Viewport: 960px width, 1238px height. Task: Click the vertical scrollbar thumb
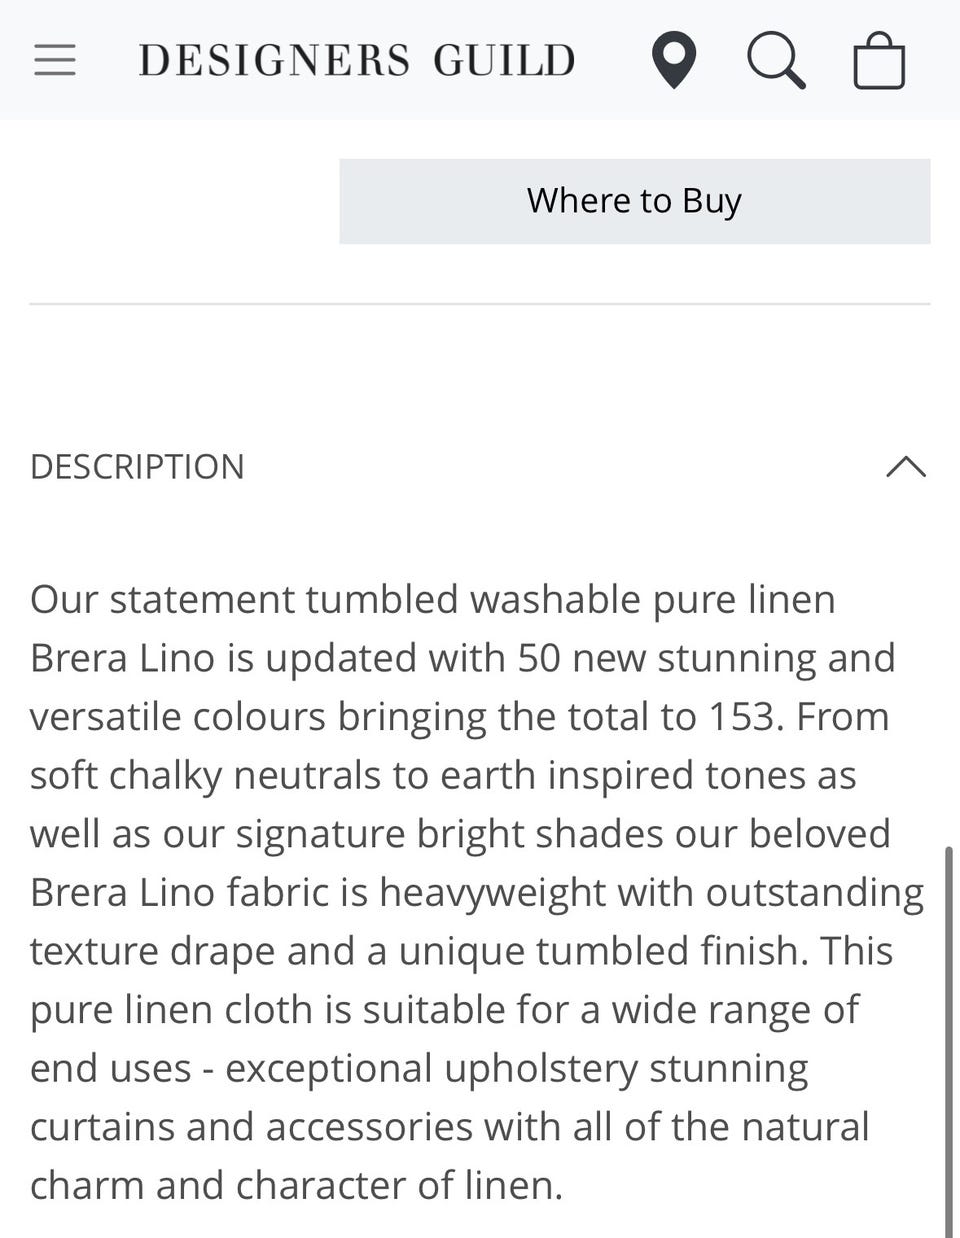coord(948,1040)
